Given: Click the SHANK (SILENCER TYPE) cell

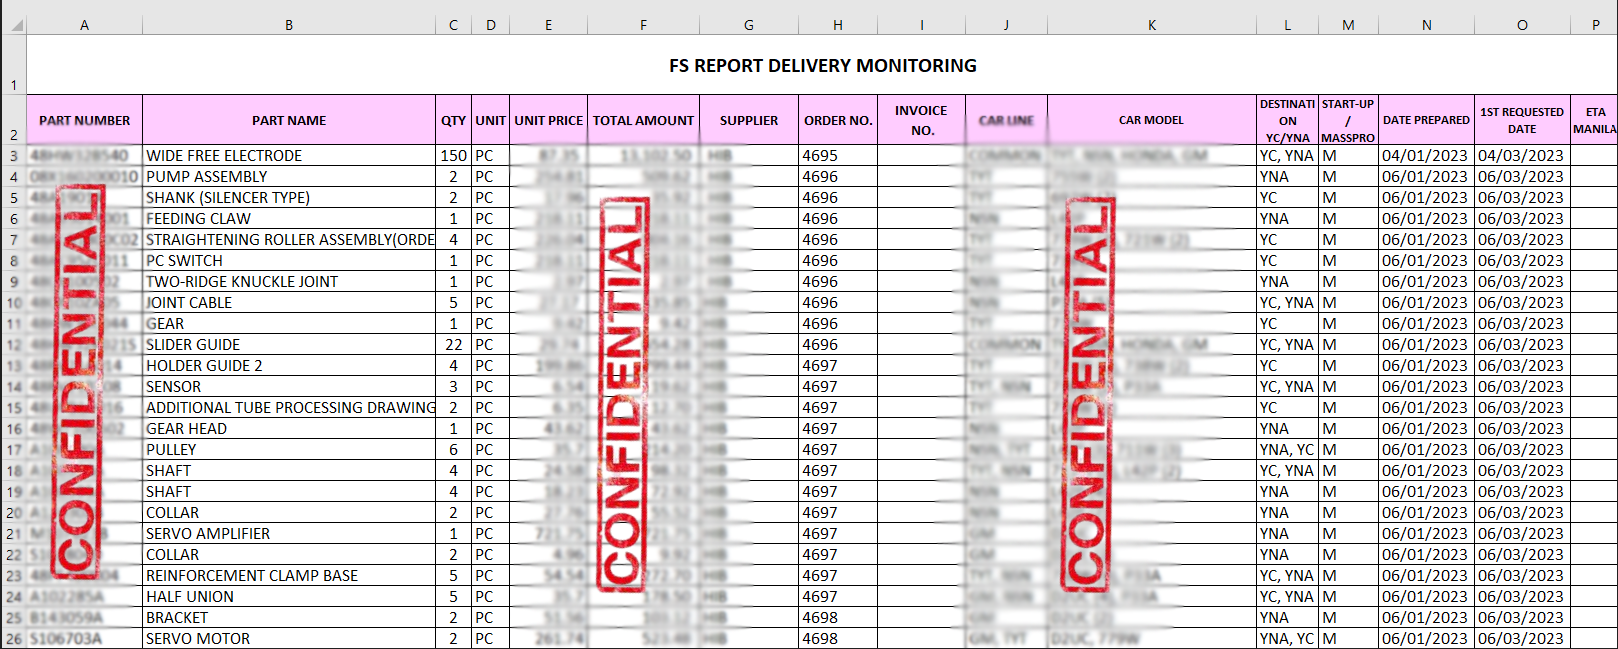Looking at the screenshot, I should point(289,198).
